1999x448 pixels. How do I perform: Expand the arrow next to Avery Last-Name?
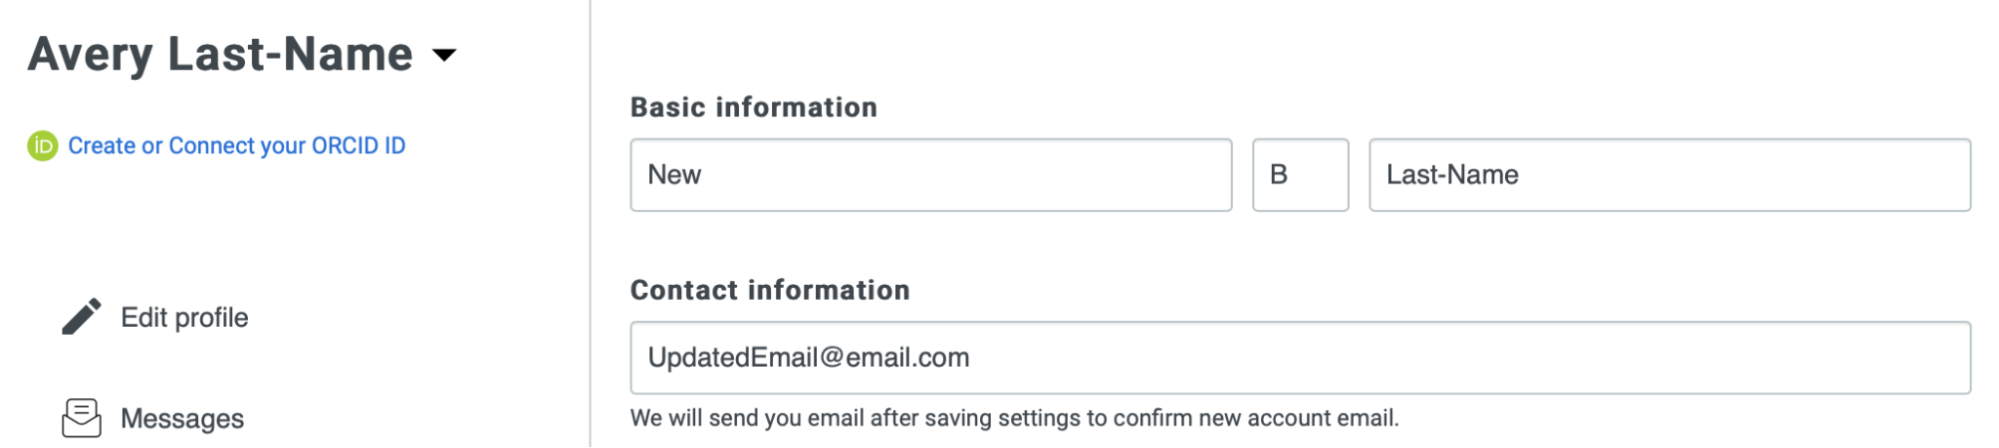[x=444, y=55]
